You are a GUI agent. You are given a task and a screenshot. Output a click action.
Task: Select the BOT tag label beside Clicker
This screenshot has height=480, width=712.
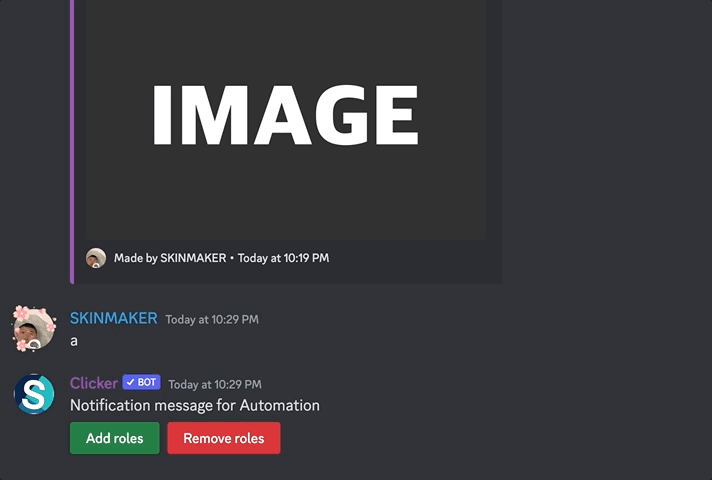[x=146, y=383]
